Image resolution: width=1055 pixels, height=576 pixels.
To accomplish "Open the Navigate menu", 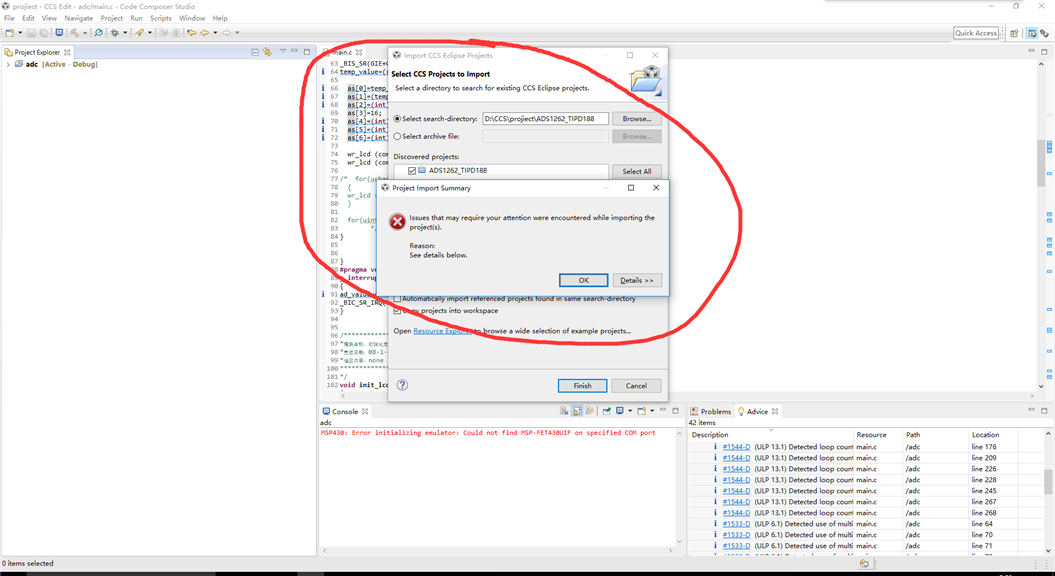I will point(79,18).
